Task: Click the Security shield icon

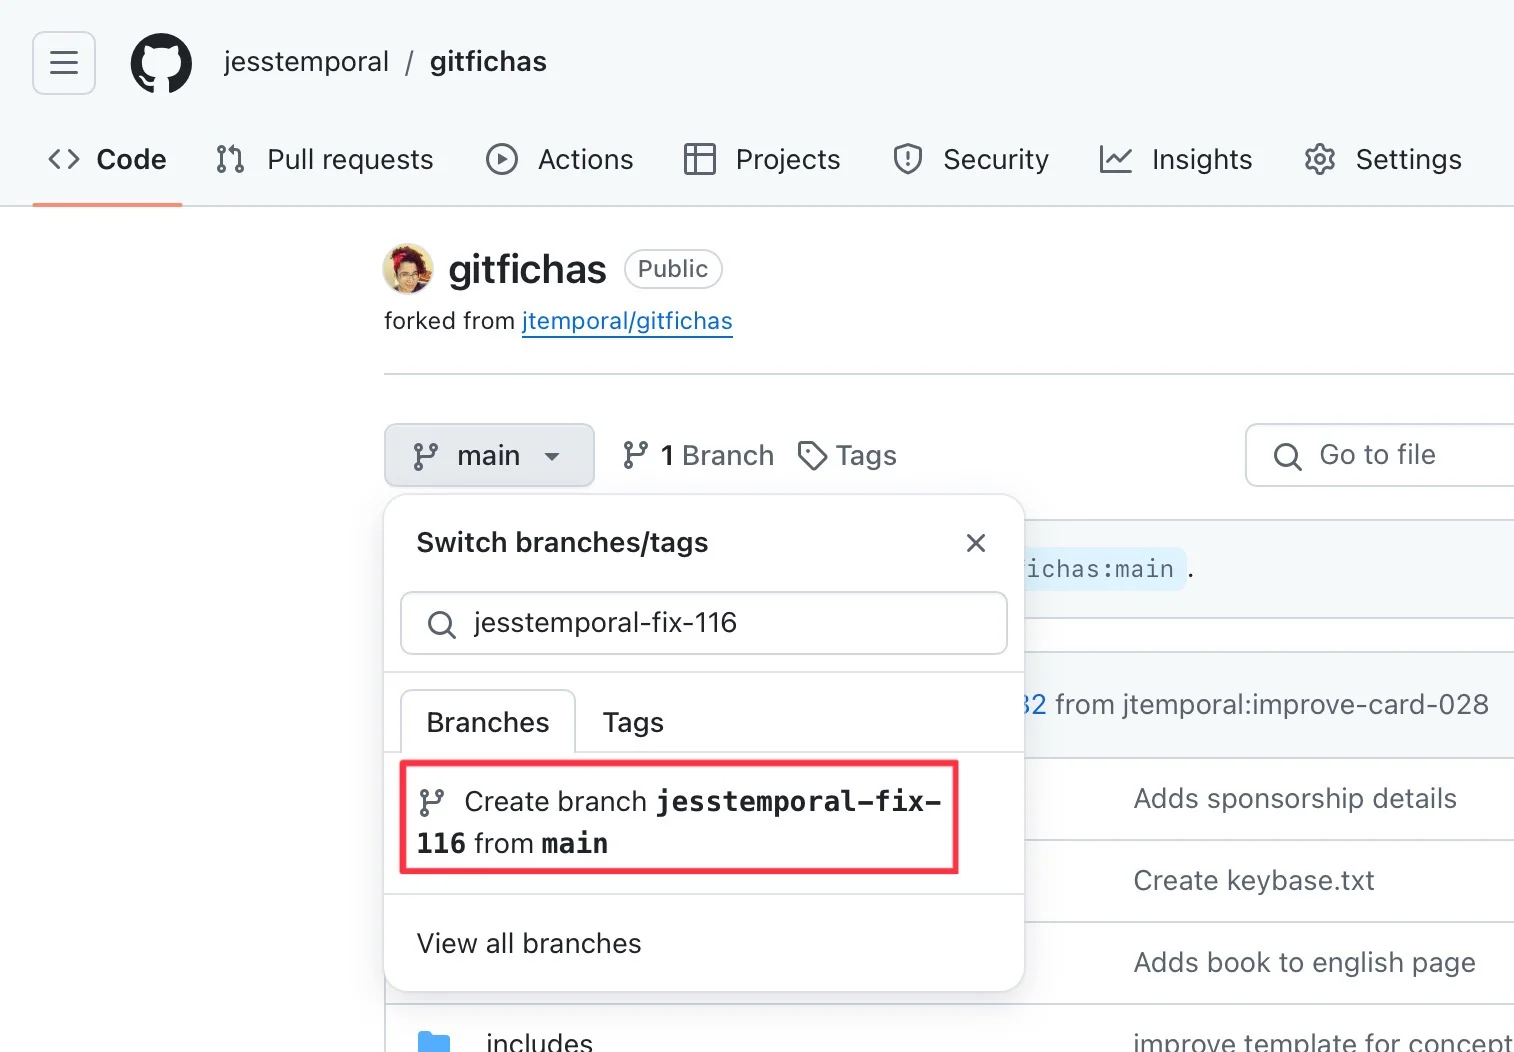Action: (x=907, y=159)
